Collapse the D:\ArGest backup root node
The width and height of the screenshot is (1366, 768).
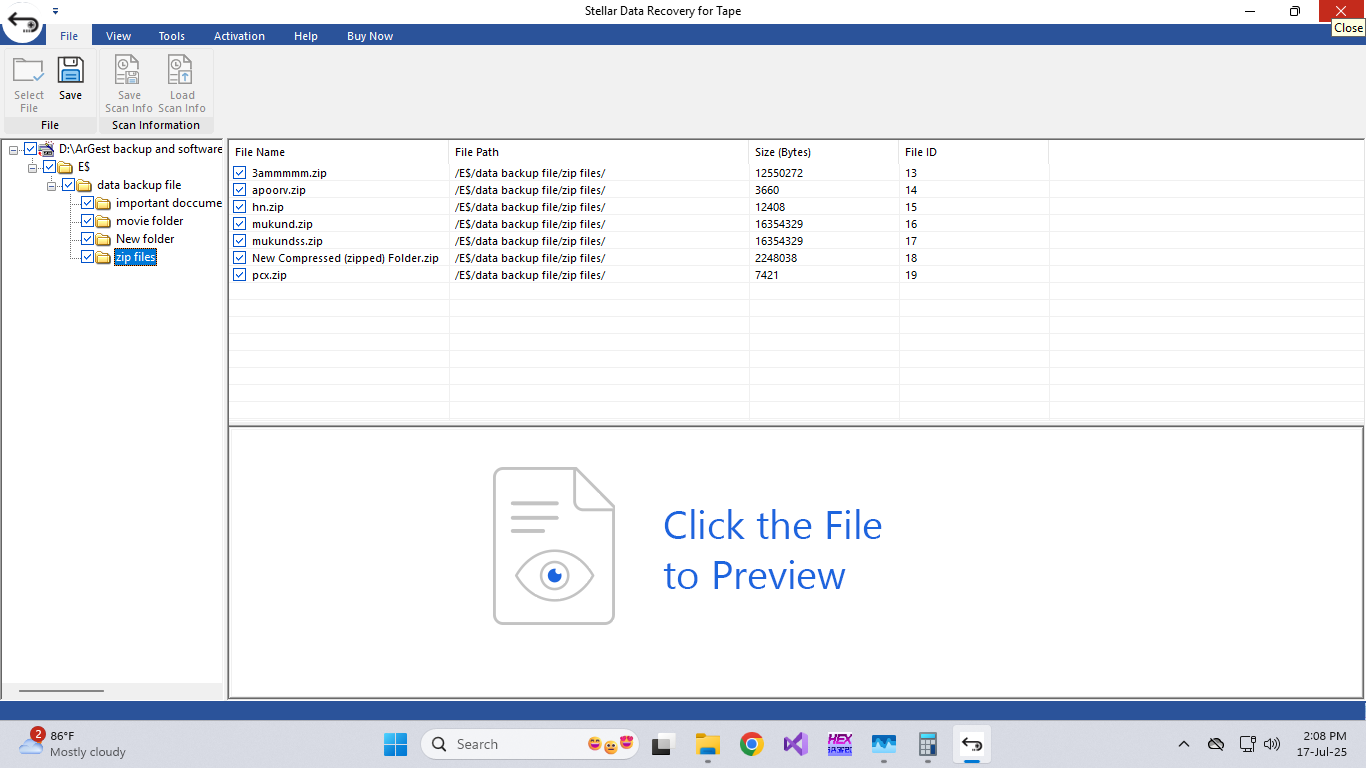tap(13, 149)
